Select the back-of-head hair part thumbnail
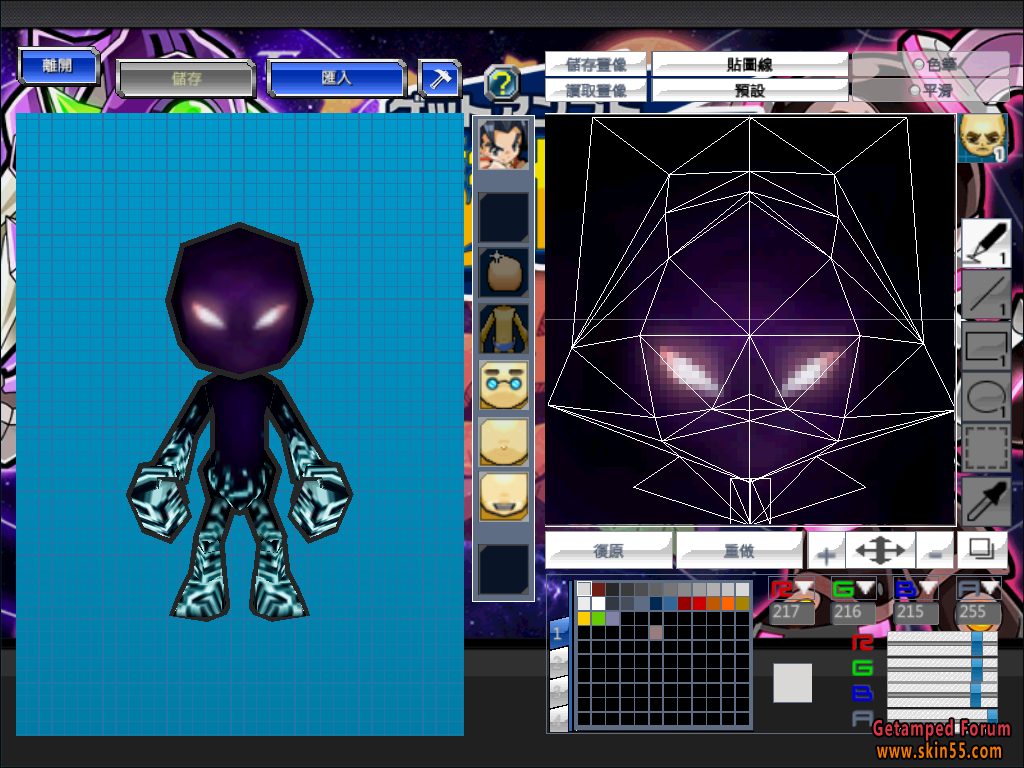Screen dimensions: 1024x768 point(504,272)
